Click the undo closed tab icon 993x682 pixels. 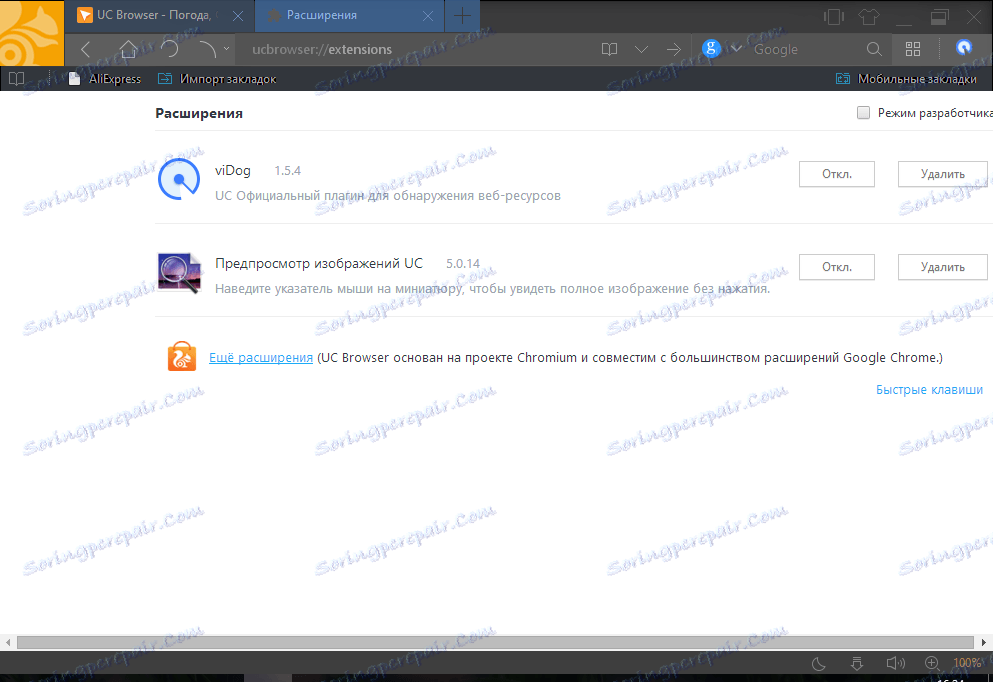206,49
